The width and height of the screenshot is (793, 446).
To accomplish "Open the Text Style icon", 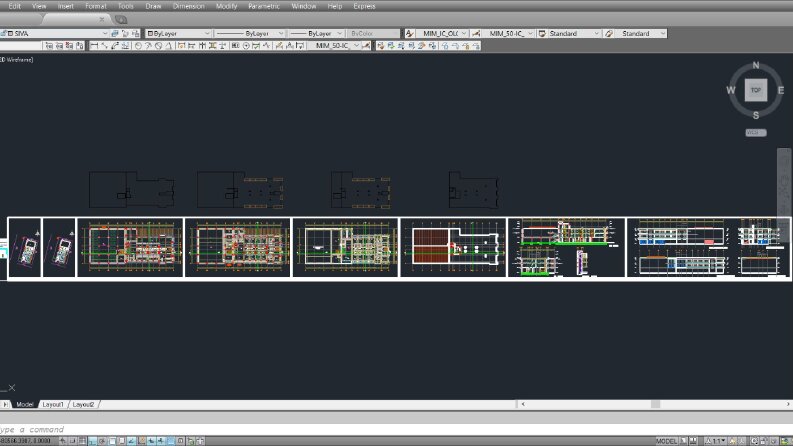I will [x=410, y=33].
